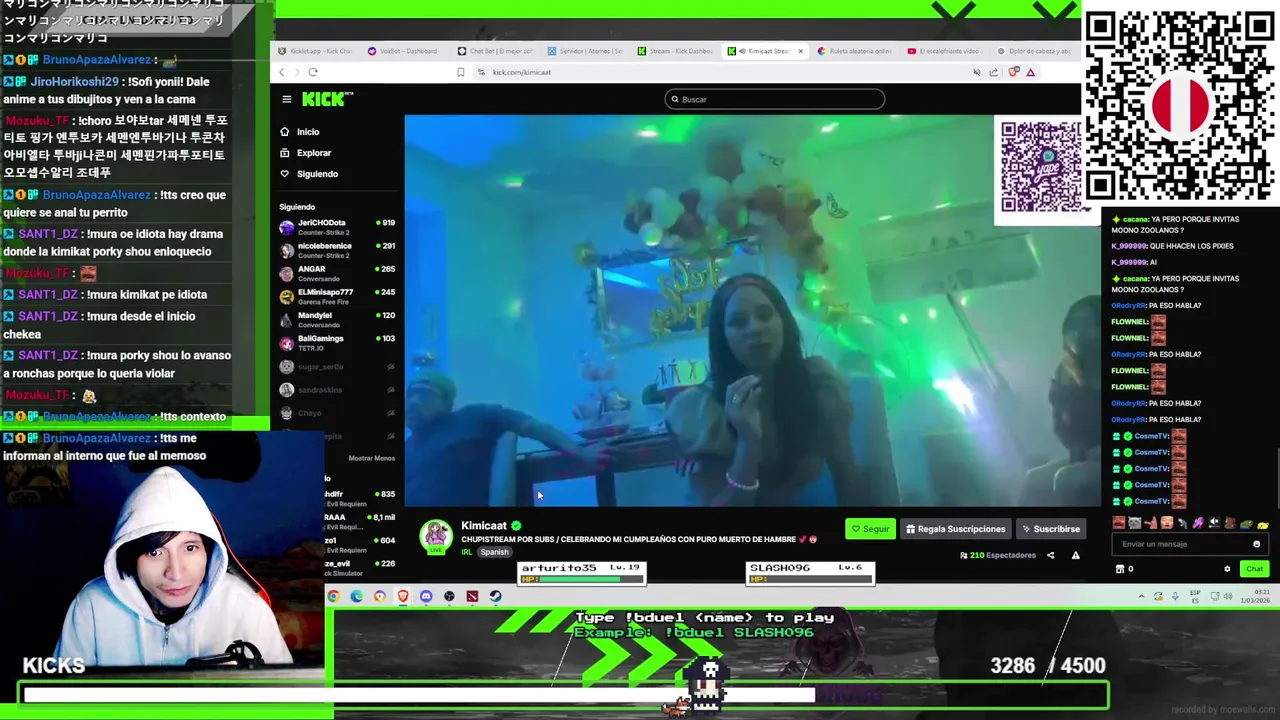Click the Kimicaat channel name
This screenshot has width=1280, height=720.
[x=484, y=526]
